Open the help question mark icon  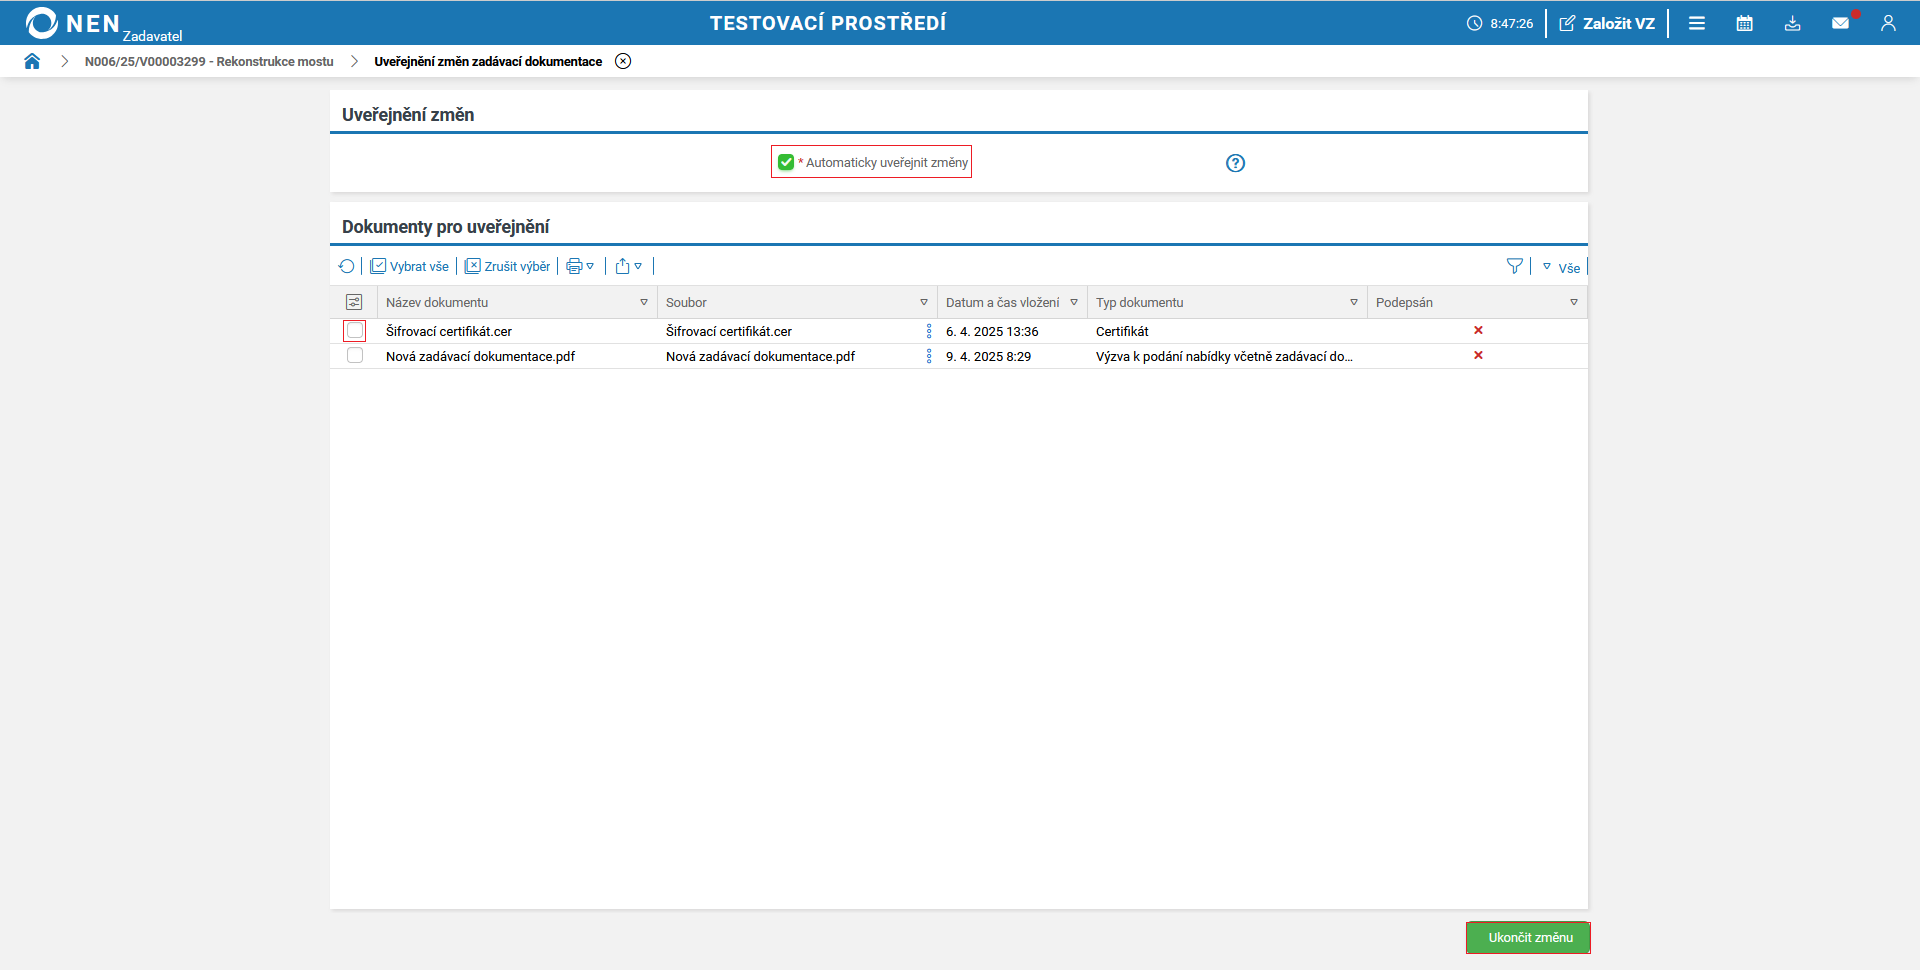tap(1235, 163)
